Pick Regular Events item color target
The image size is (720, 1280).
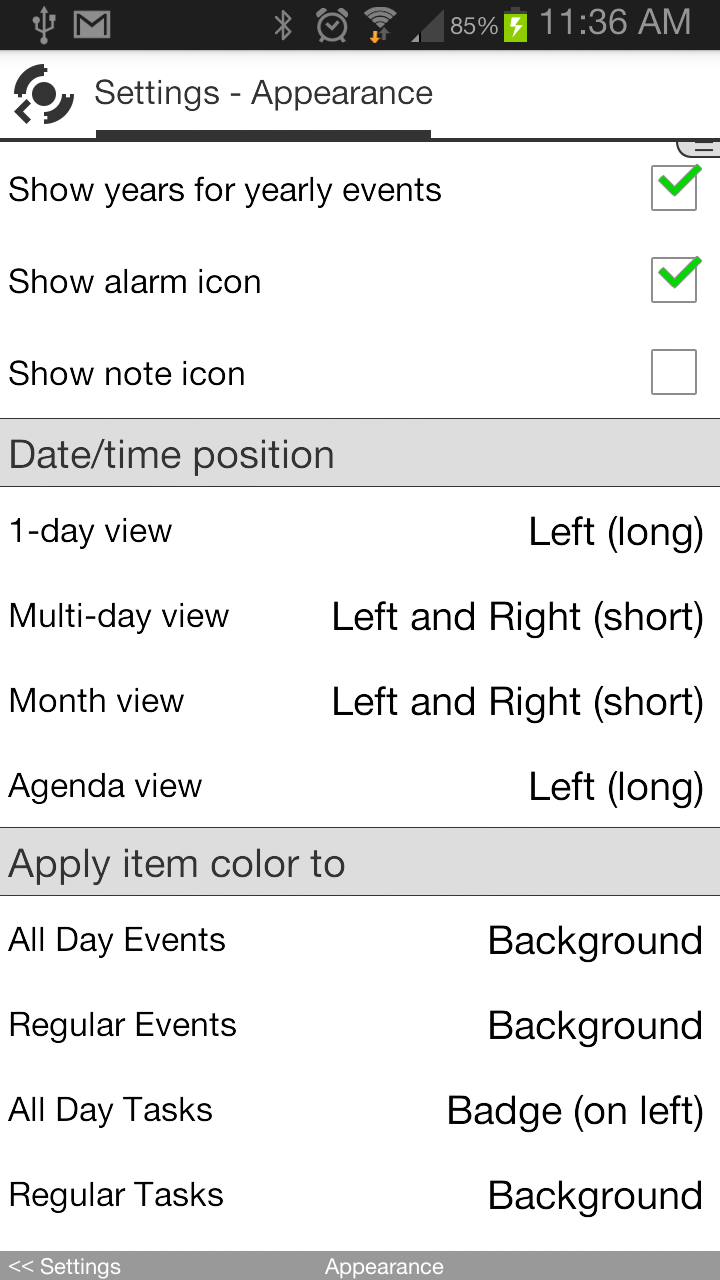[595, 1026]
